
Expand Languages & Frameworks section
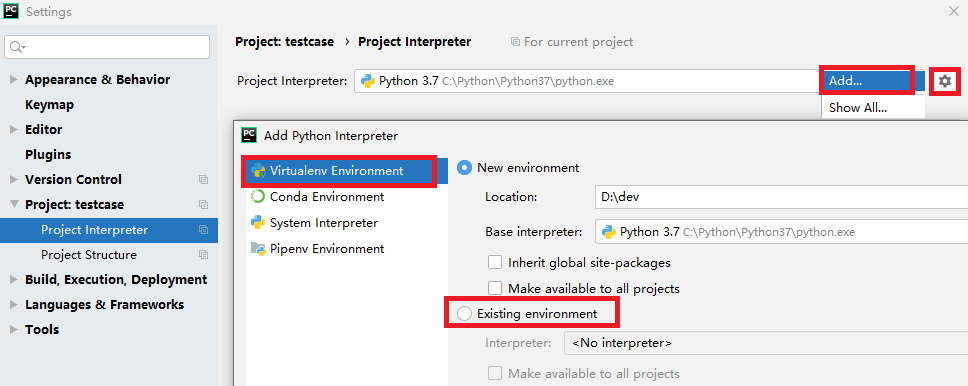point(14,304)
